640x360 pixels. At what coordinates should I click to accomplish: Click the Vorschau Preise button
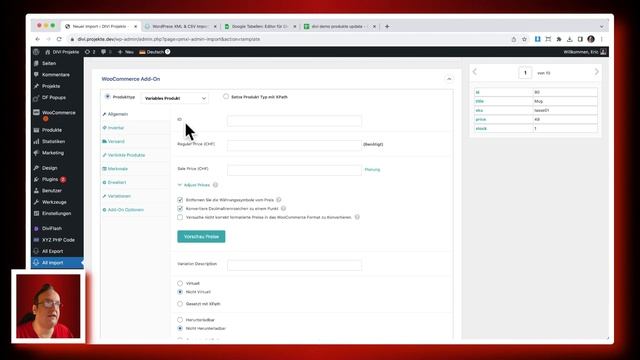(201, 236)
